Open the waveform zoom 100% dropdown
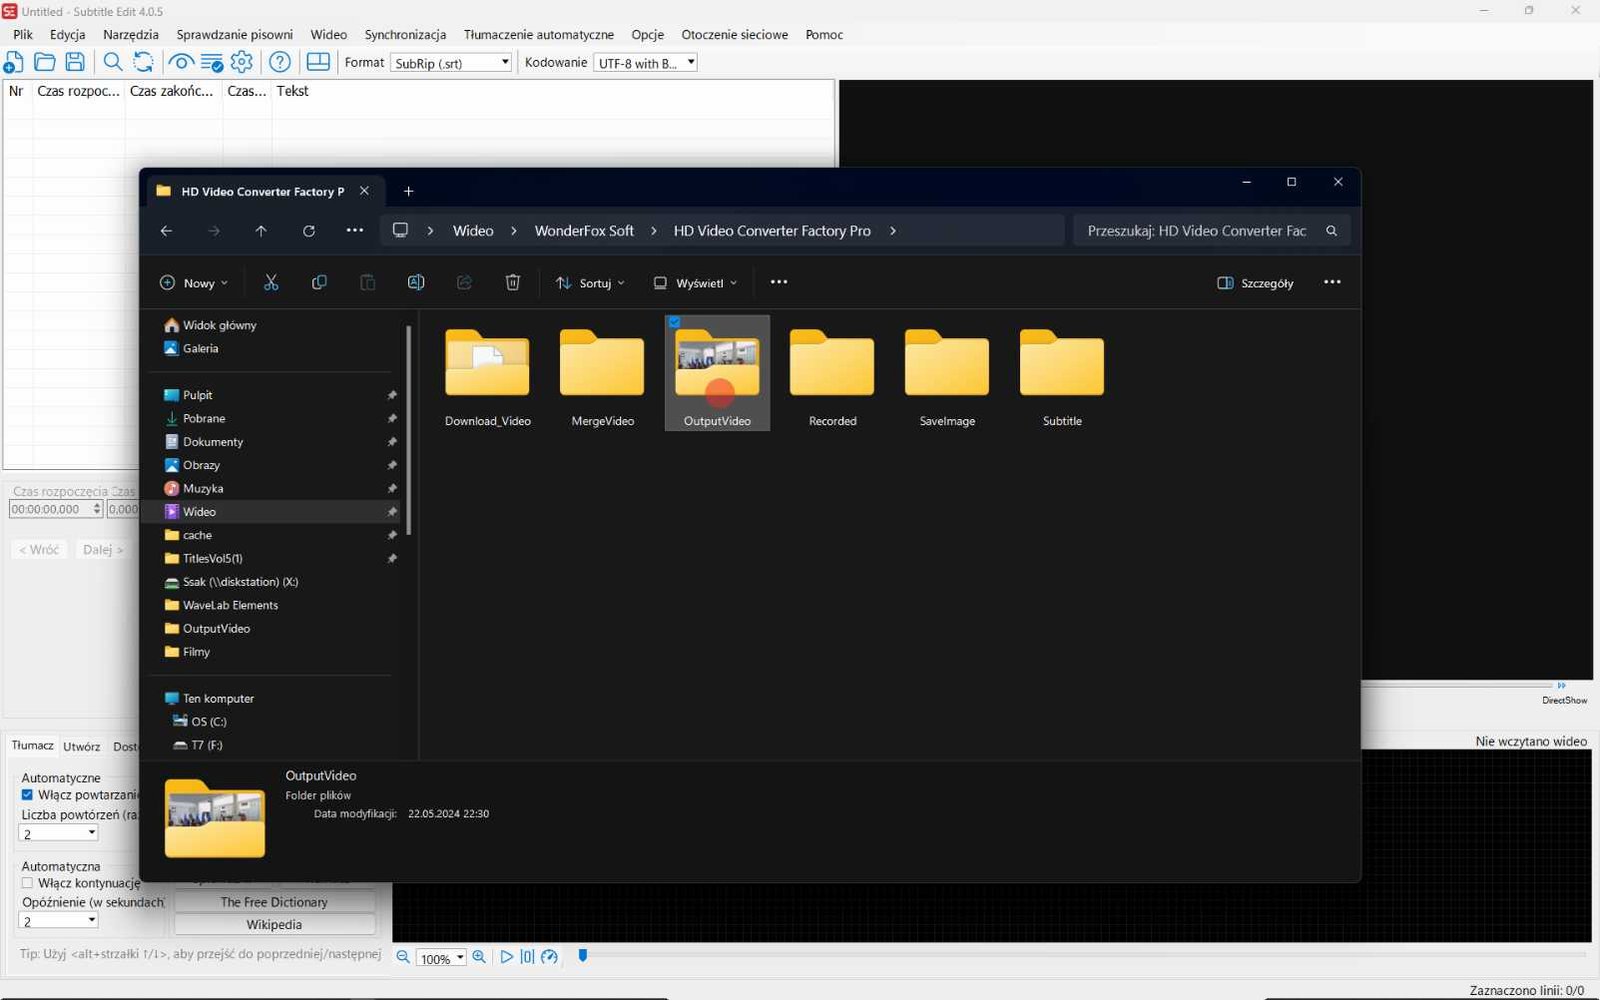The image size is (1600, 1000). point(442,958)
